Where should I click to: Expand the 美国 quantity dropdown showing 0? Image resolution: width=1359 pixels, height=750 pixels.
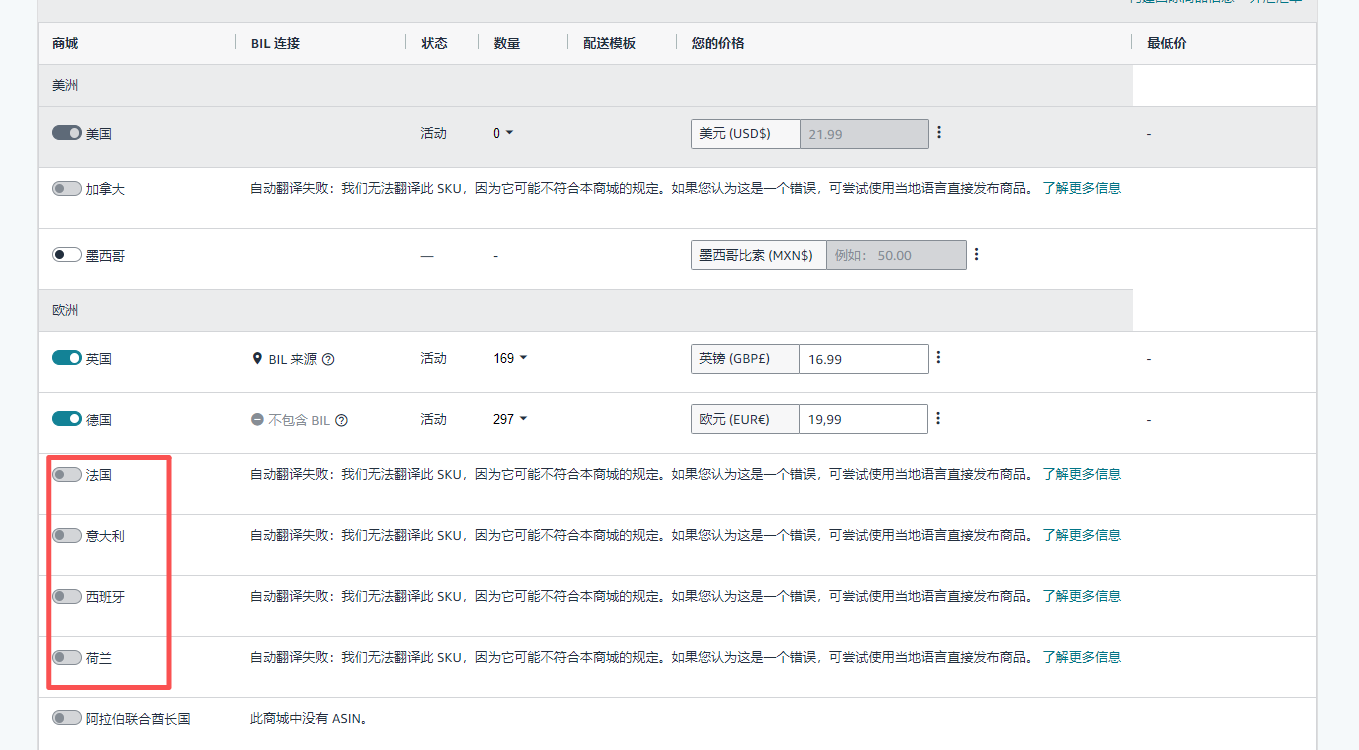[503, 133]
